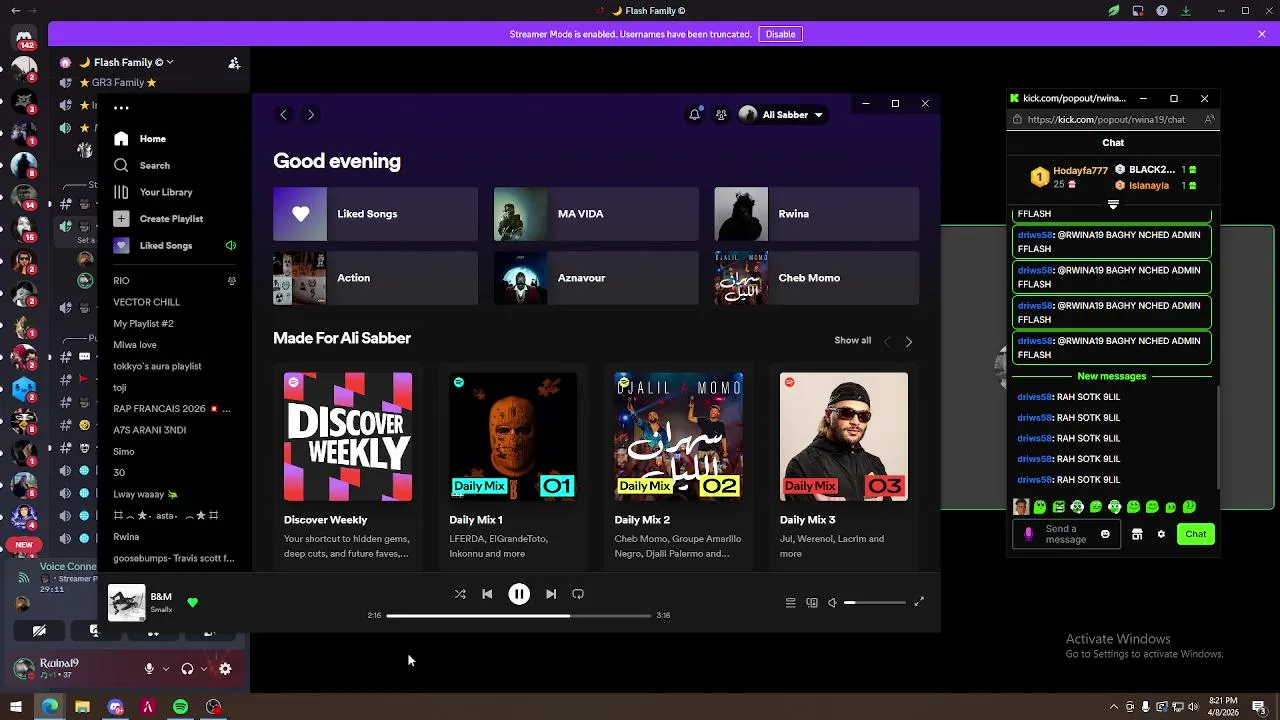Open the MA VIDA shortcut tile

596,214
